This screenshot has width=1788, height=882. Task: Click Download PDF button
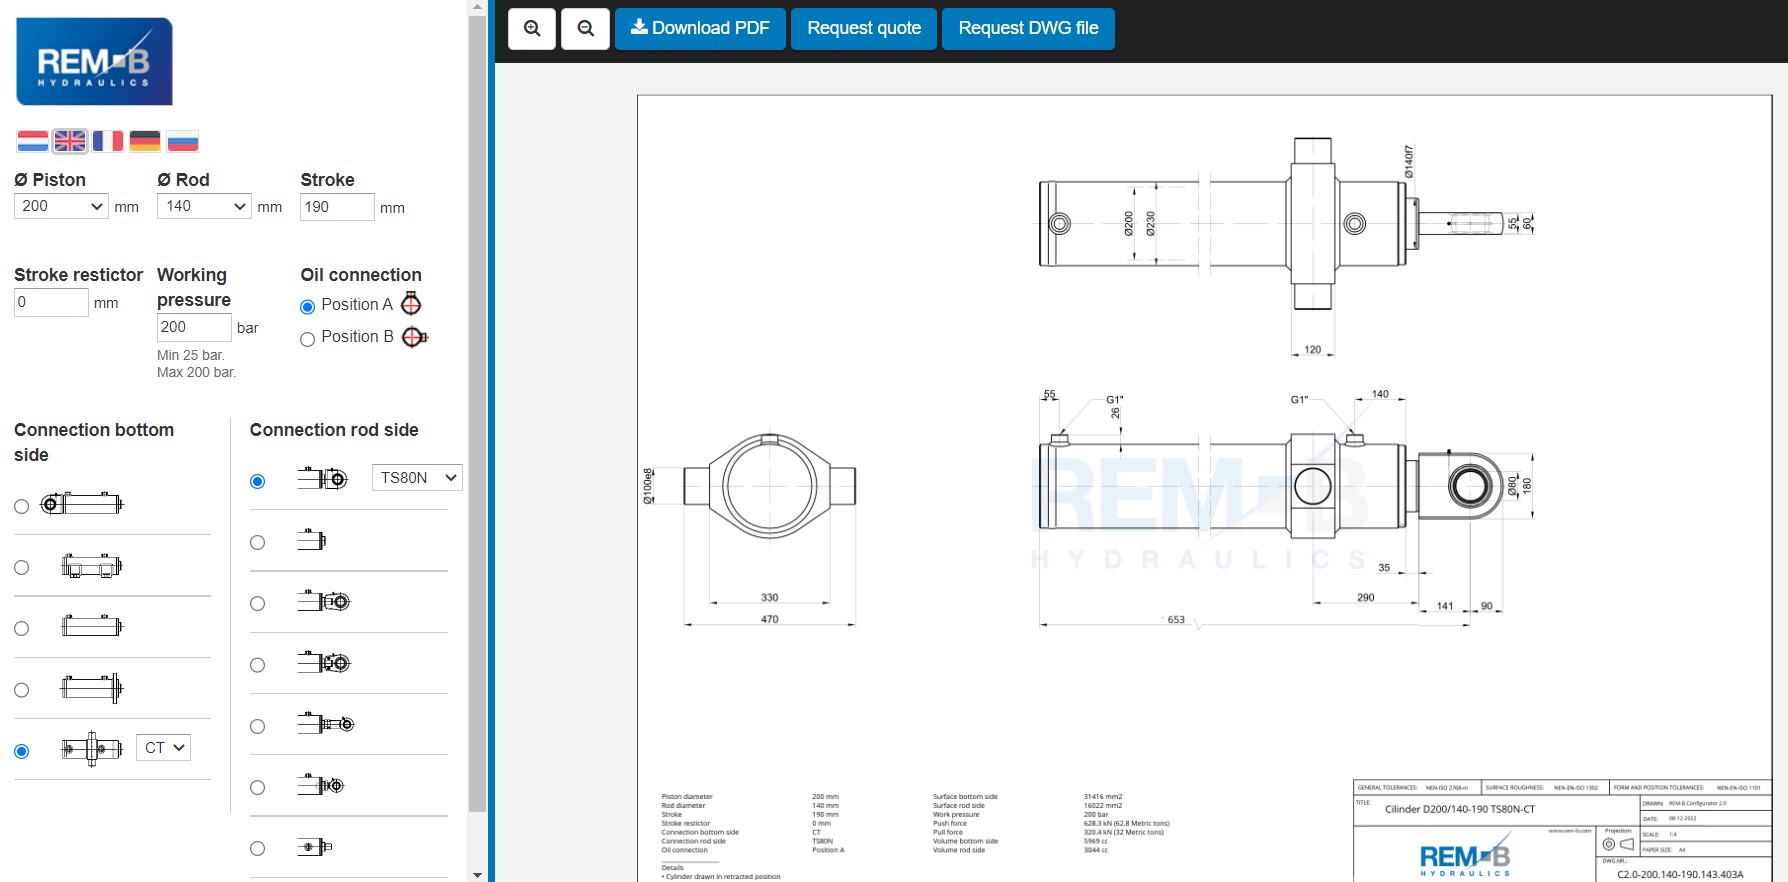pos(700,29)
